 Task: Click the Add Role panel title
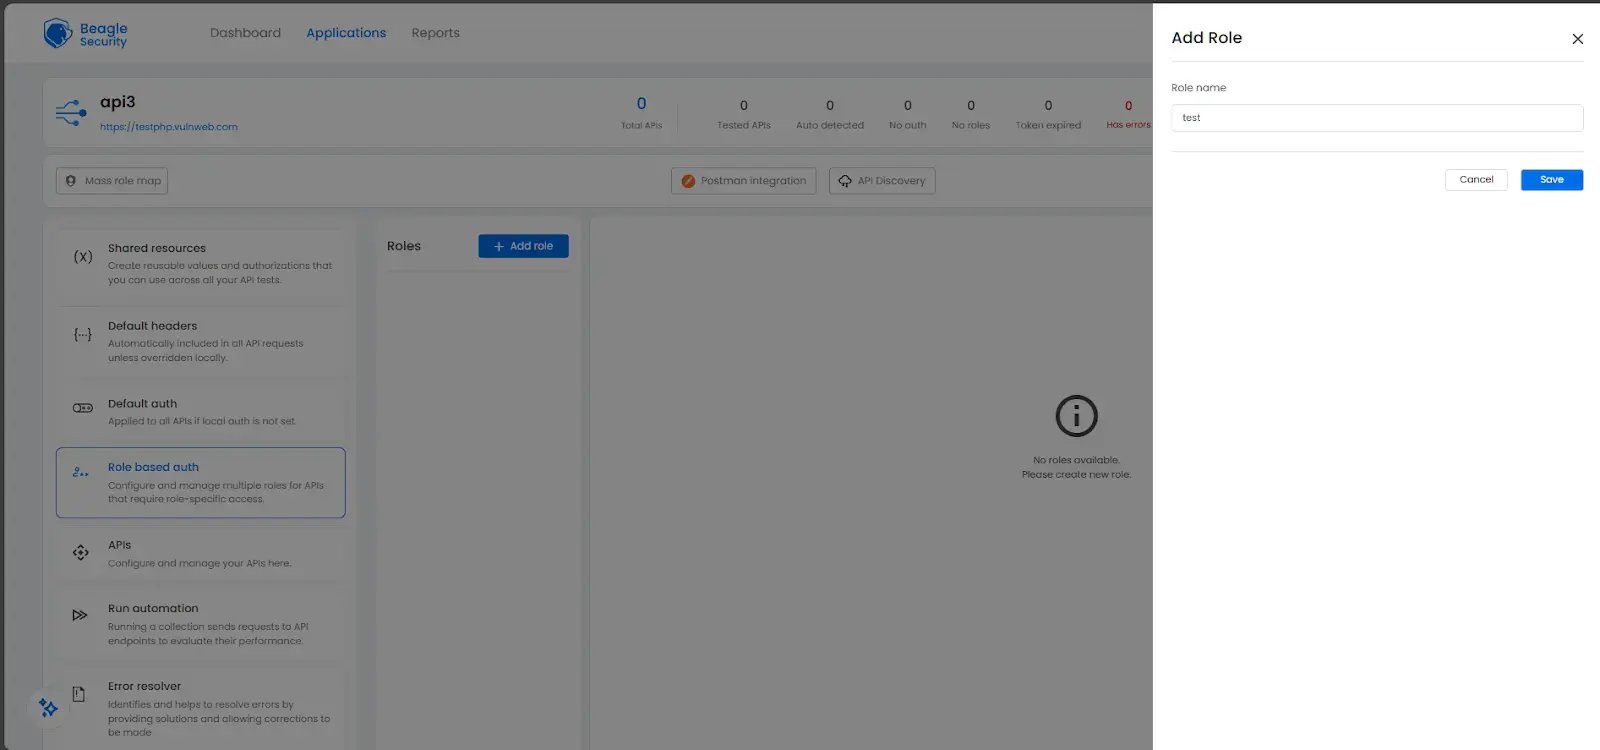point(1207,38)
